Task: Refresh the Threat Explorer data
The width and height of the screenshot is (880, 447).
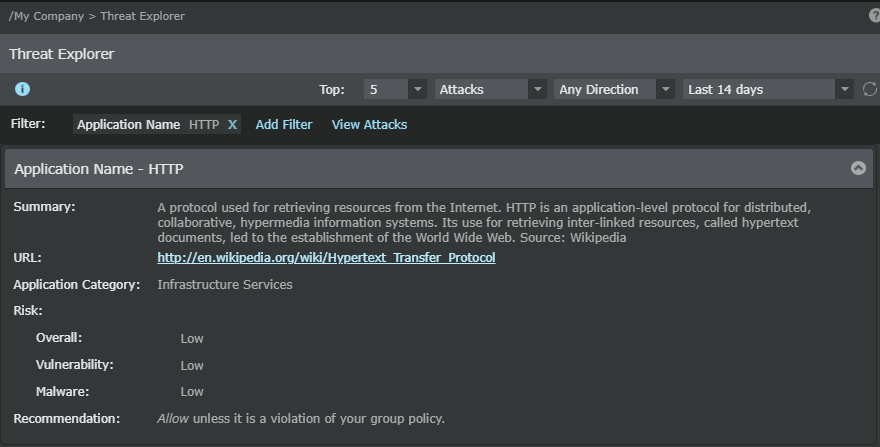Action: [x=869, y=89]
